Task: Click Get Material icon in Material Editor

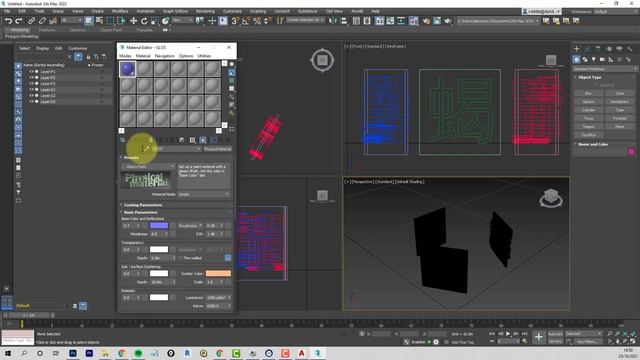Action: pos(122,140)
